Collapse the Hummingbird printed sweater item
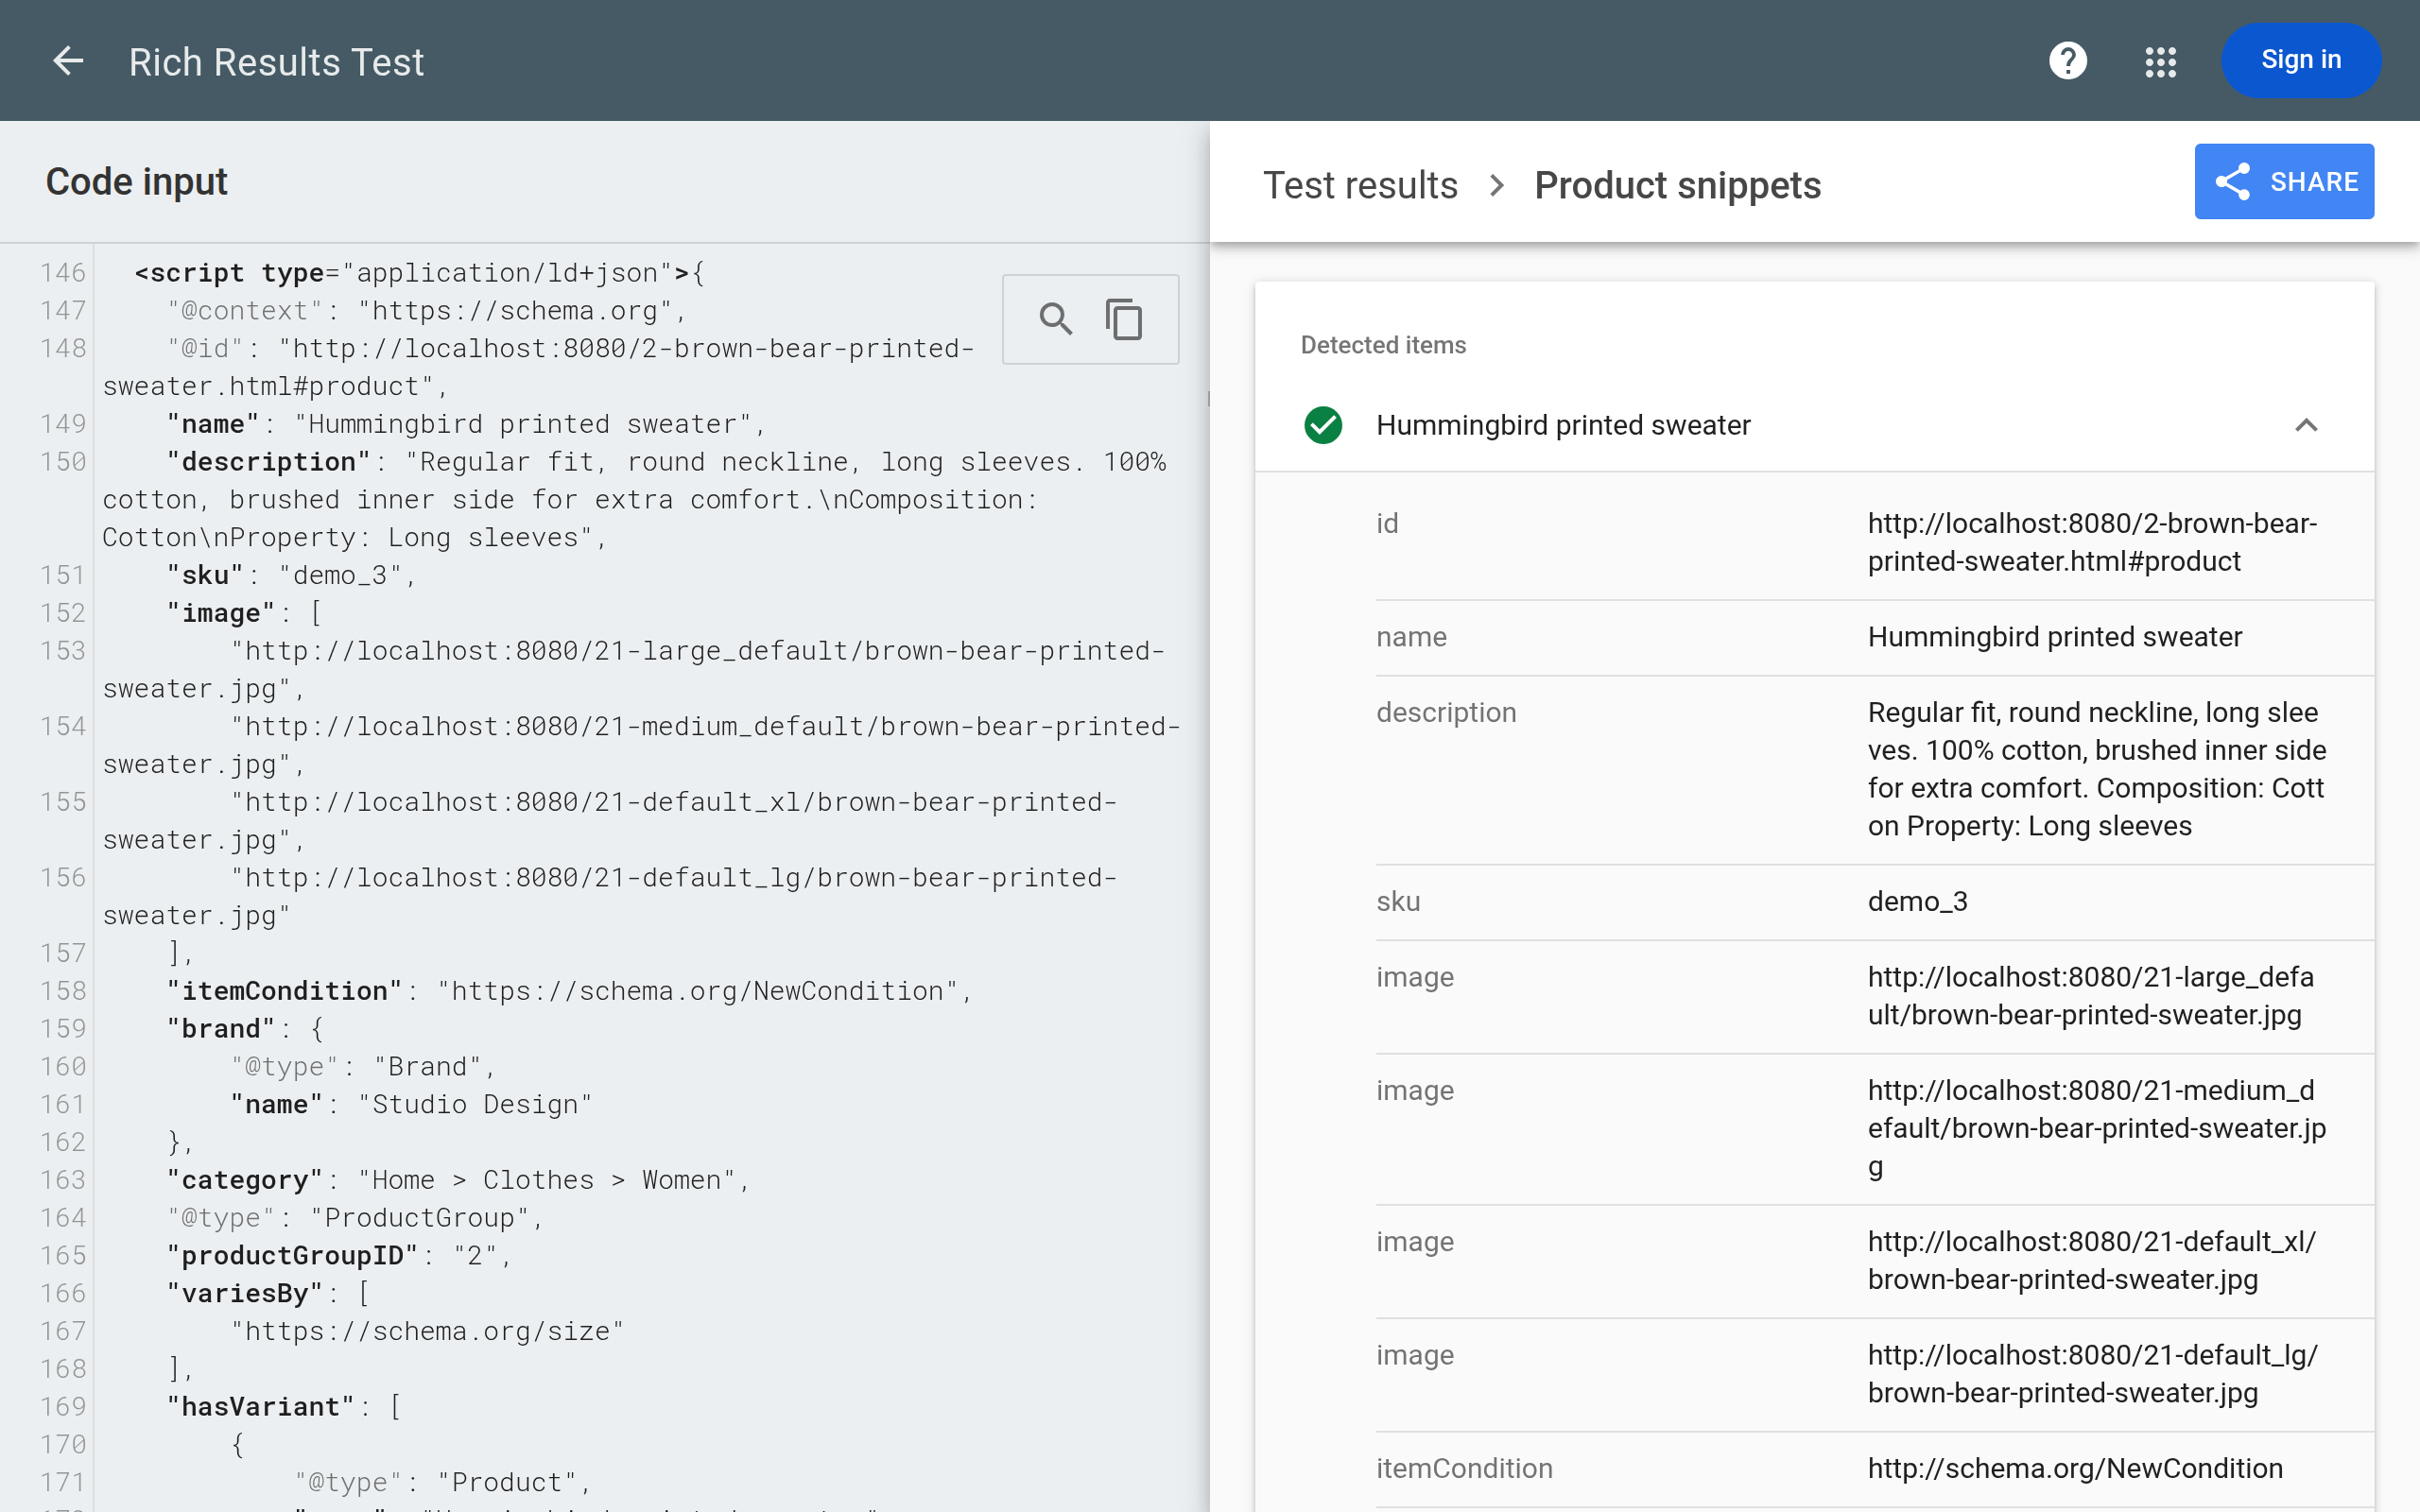Image resolution: width=2420 pixels, height=1512 pixels. click(2306, 425)
